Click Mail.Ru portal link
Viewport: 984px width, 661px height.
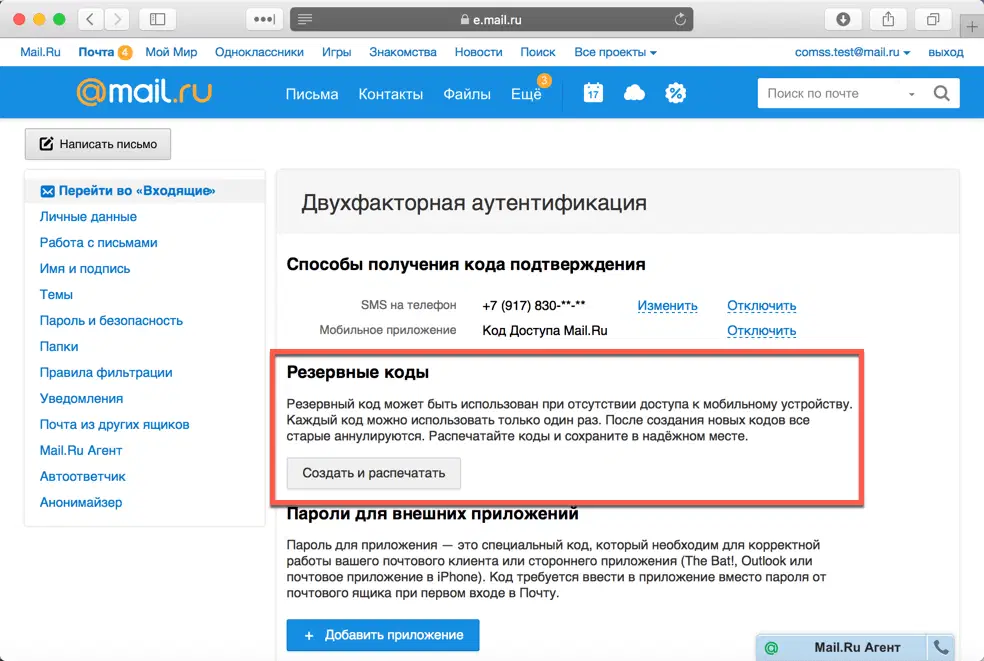tap(40, 52)
